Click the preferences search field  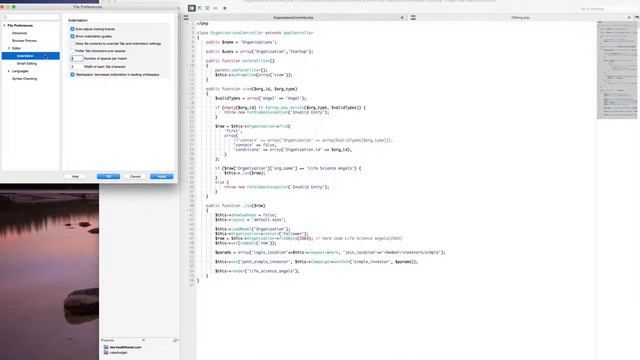pyautogui.click(x=31, y=17)
